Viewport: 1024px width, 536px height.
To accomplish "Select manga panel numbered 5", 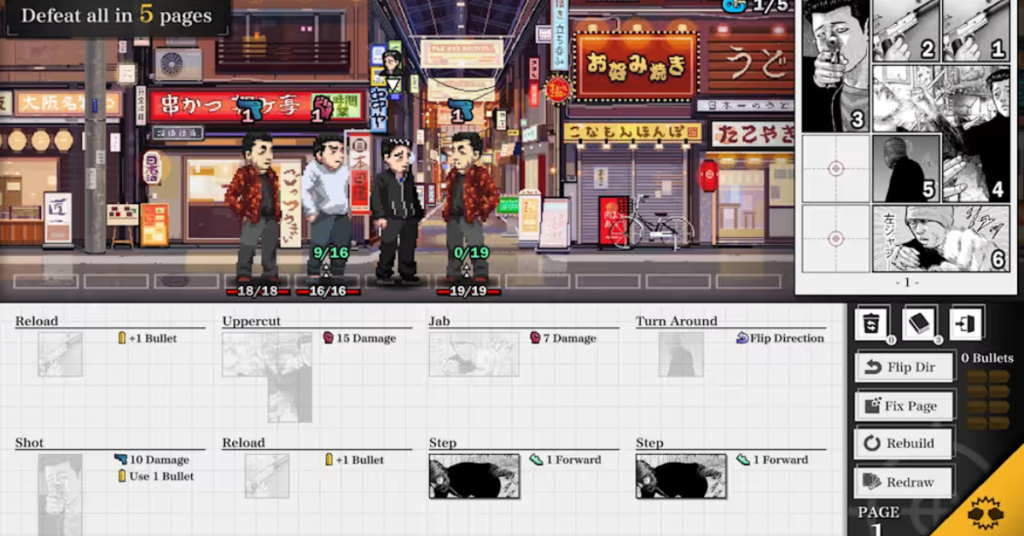I will tap(906, 168).
